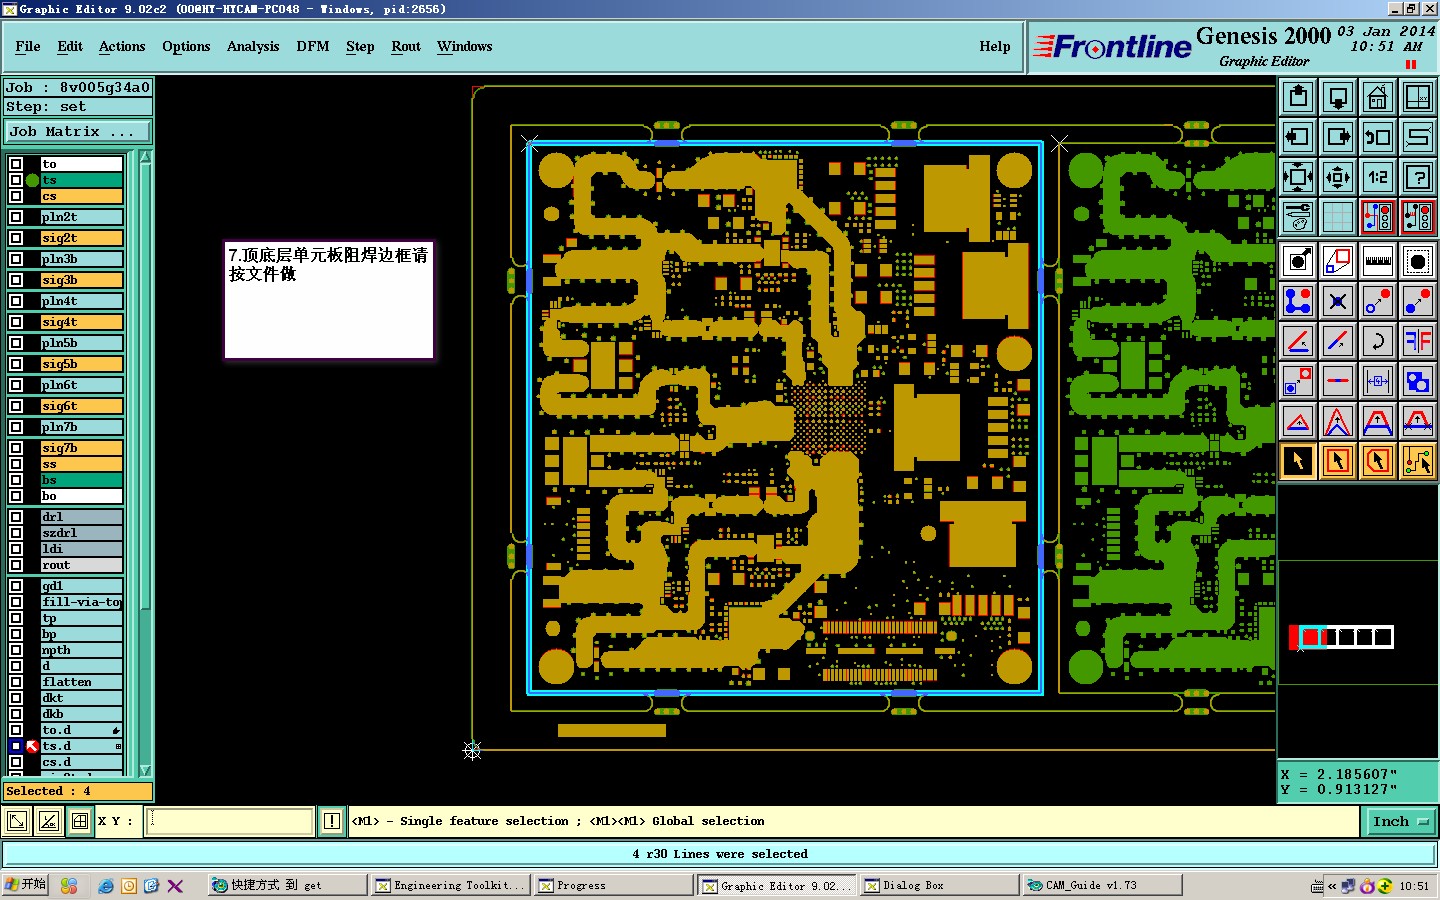Click the pan down arrow icon
The height and width of the screenshot is (900, 1440).
[x=1338, y=97]
